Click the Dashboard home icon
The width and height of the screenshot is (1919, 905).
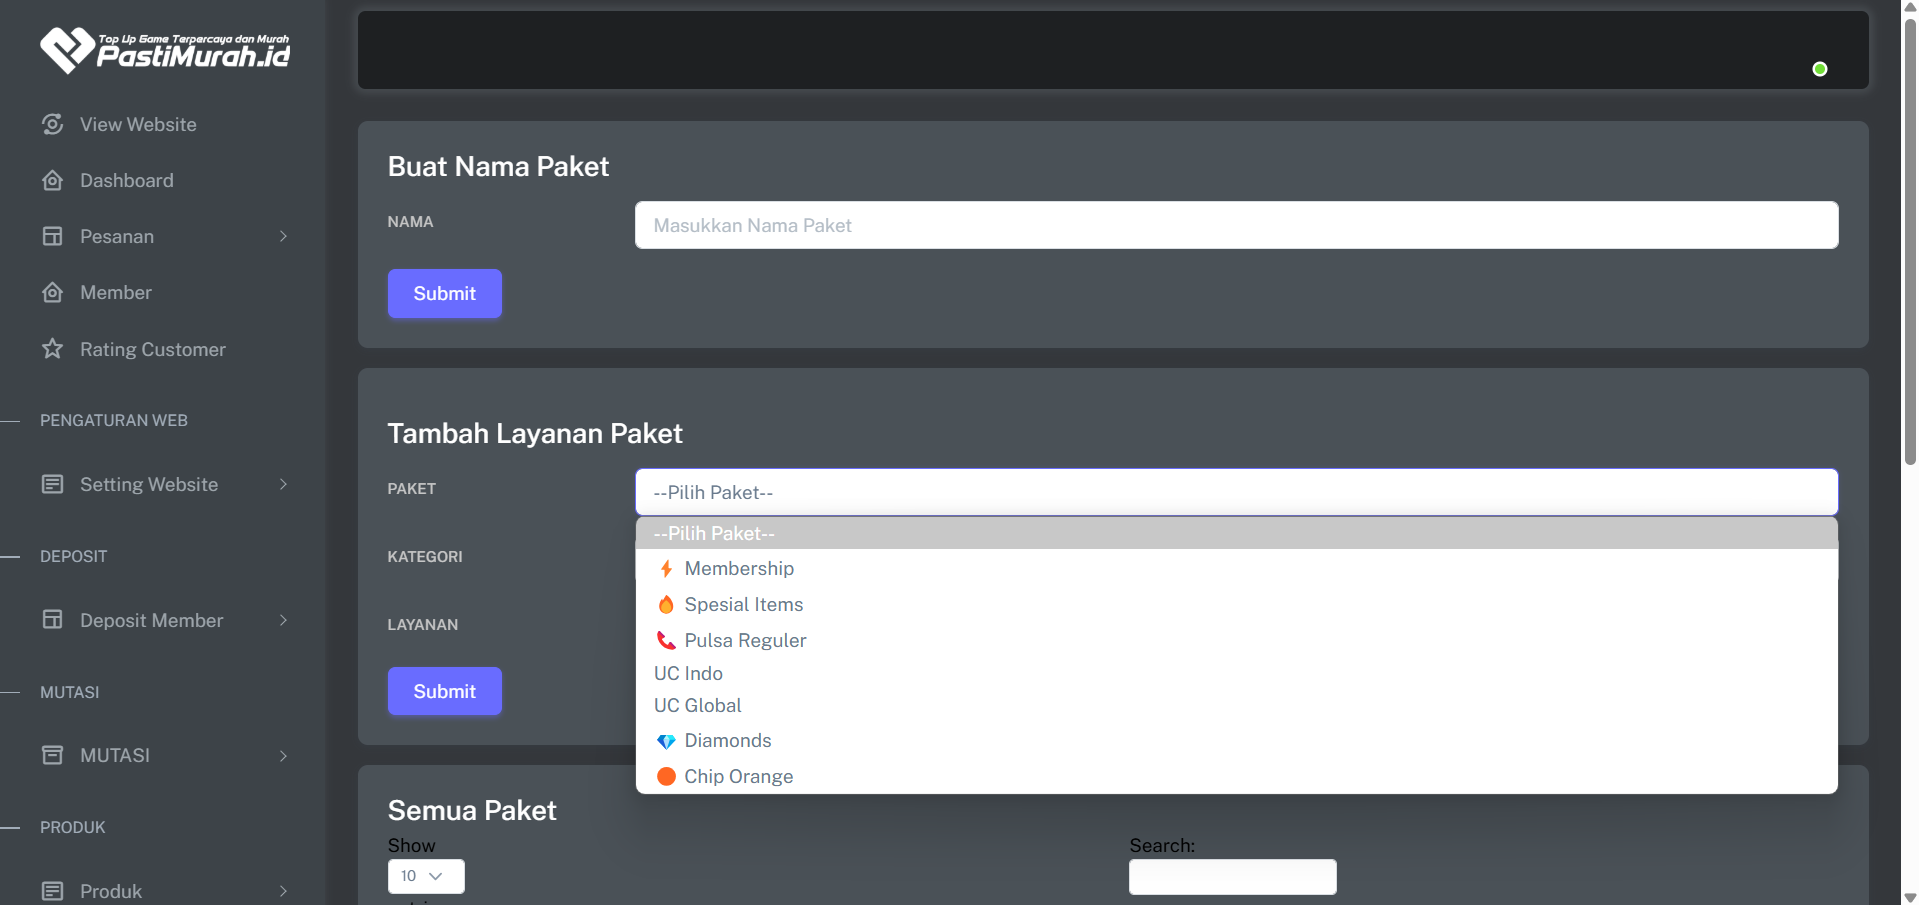pyautogui.click(x=53, y=180)
